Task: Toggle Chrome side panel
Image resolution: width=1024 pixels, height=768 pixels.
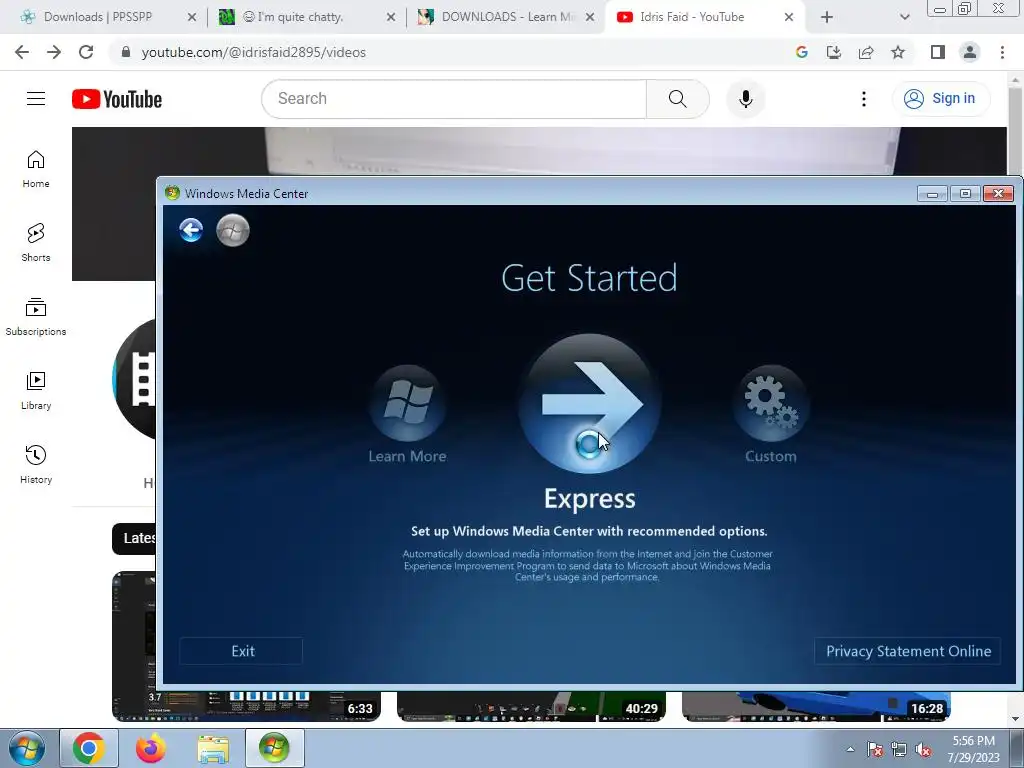Action: point(938,52)
